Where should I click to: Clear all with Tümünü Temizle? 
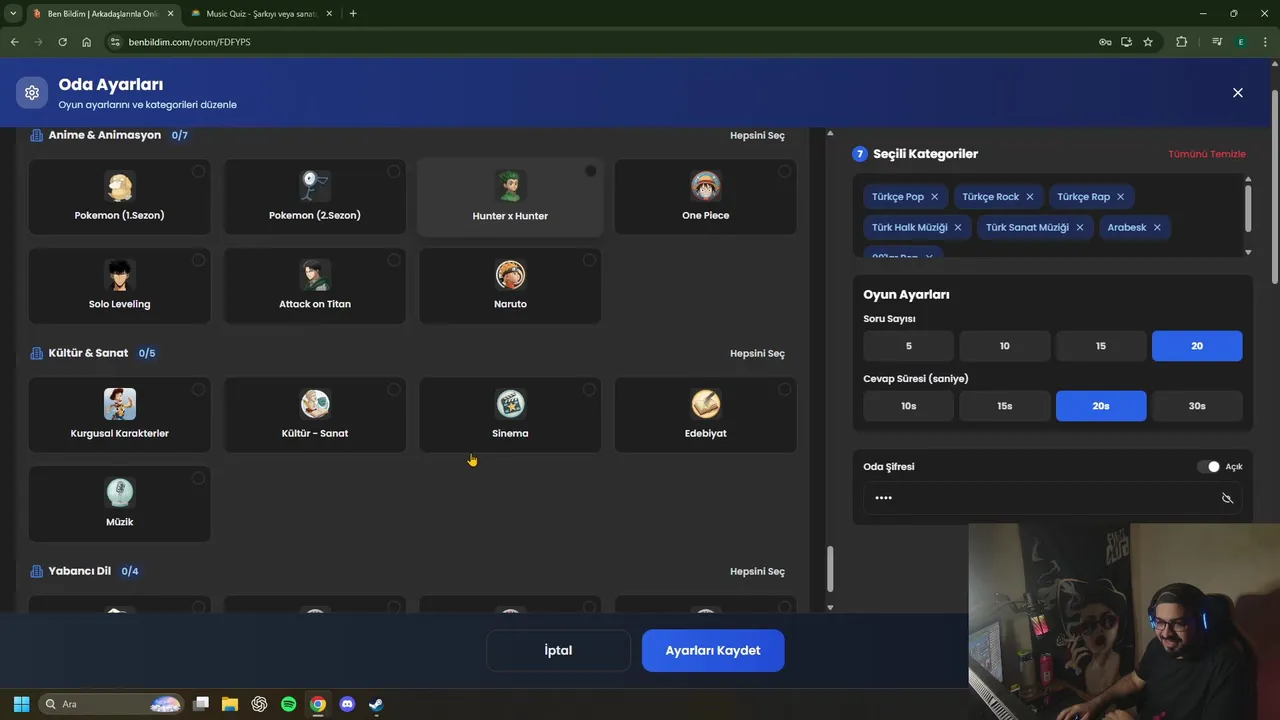1207,154
